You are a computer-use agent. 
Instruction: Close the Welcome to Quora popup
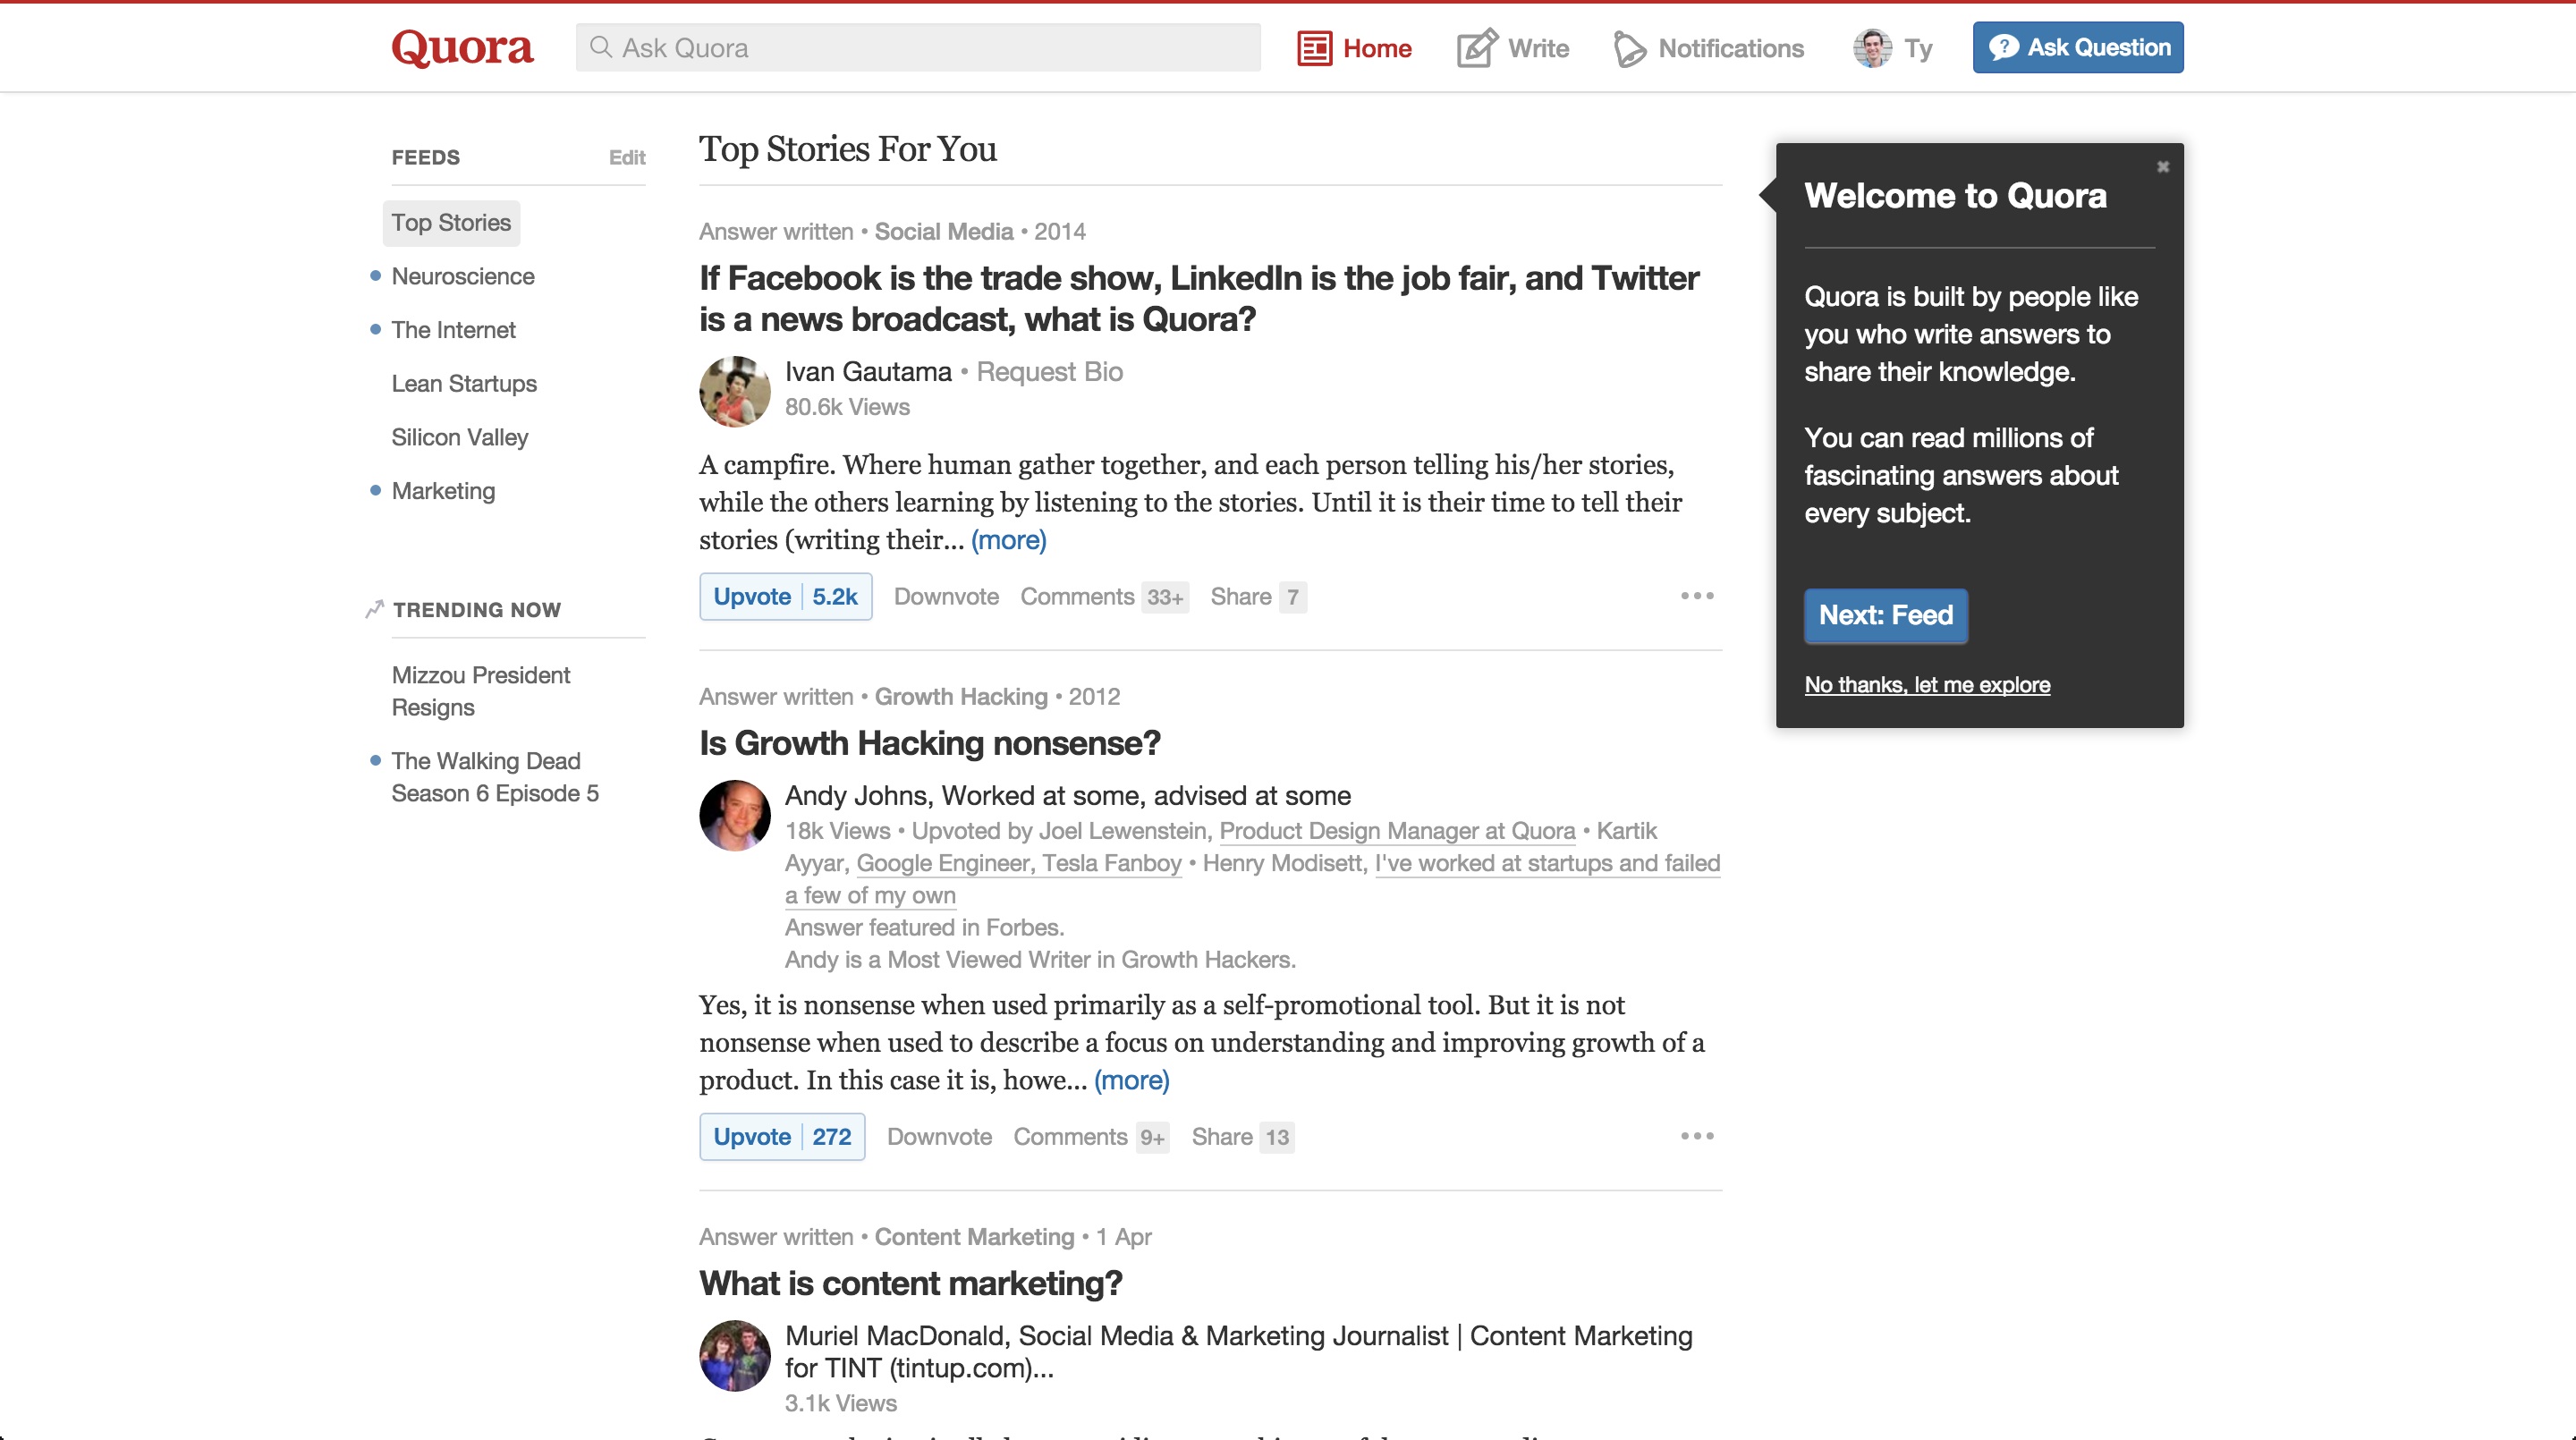(2163, 167)
